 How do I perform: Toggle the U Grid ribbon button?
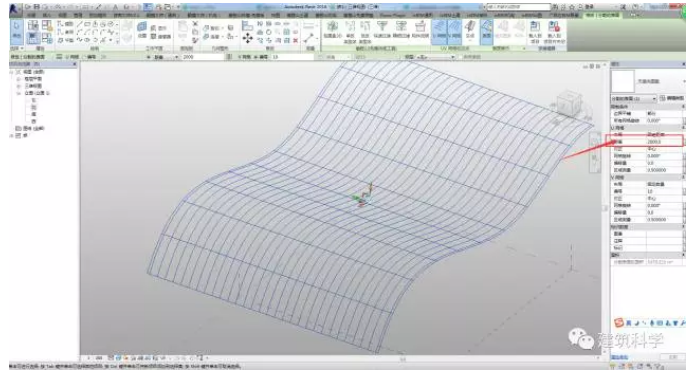[439, 31]
